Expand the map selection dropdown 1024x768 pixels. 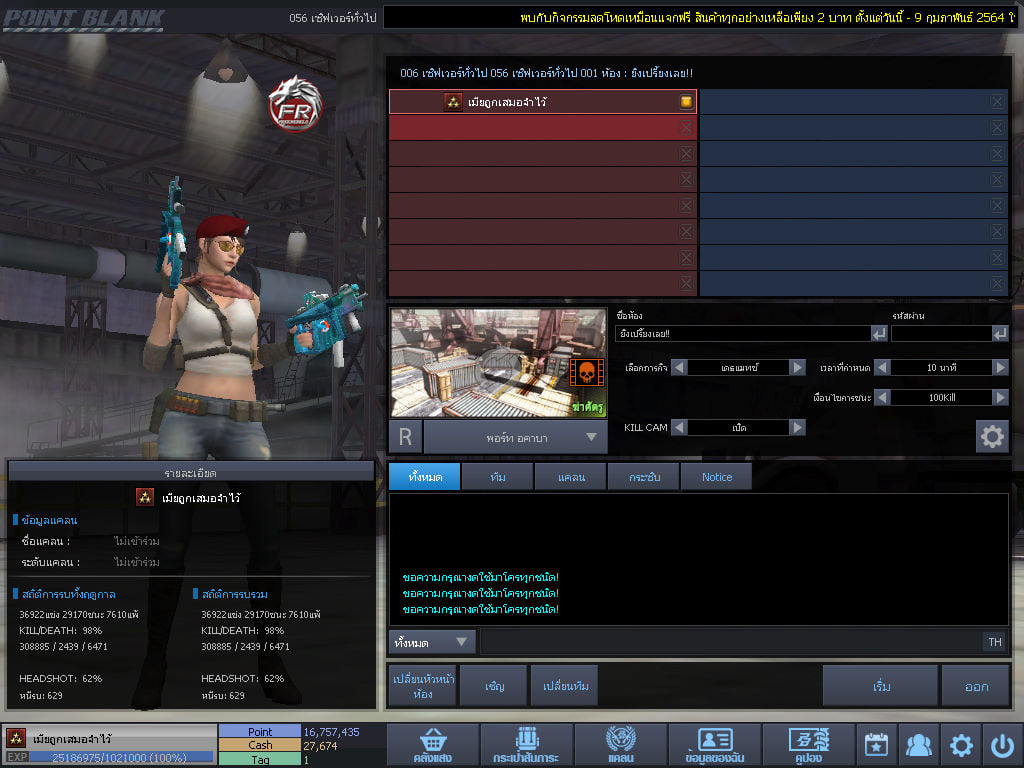click(x=591, y=437)
